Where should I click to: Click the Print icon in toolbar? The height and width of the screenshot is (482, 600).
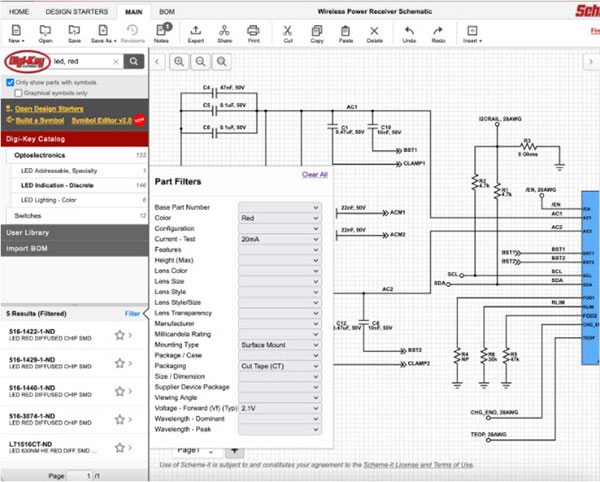point(253,32)
